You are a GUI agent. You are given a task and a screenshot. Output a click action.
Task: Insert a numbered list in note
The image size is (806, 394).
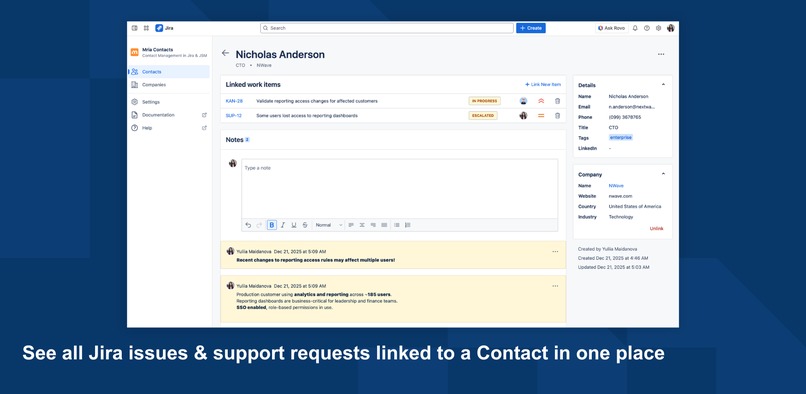point(408,225)
